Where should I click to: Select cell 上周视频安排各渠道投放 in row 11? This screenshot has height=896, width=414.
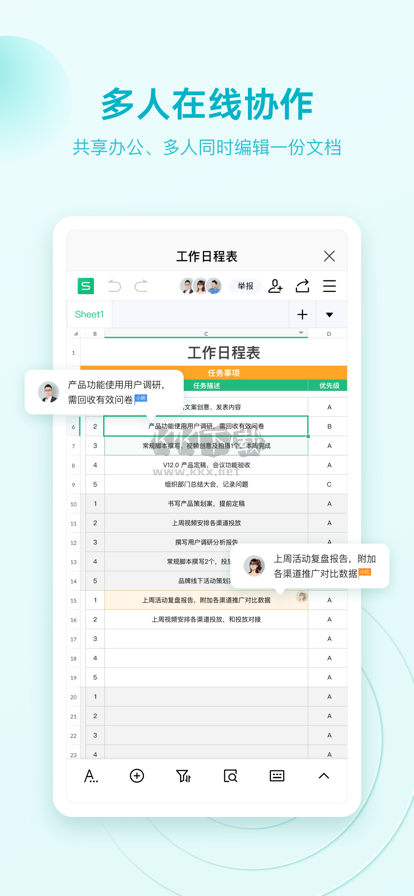(x=206, y=523)
